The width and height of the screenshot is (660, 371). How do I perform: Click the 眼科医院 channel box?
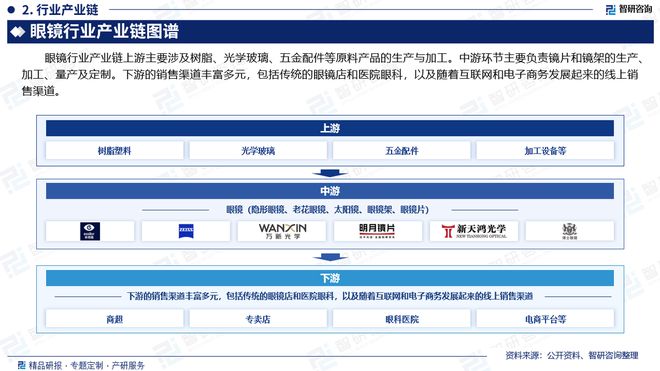[x=402, y=319]
